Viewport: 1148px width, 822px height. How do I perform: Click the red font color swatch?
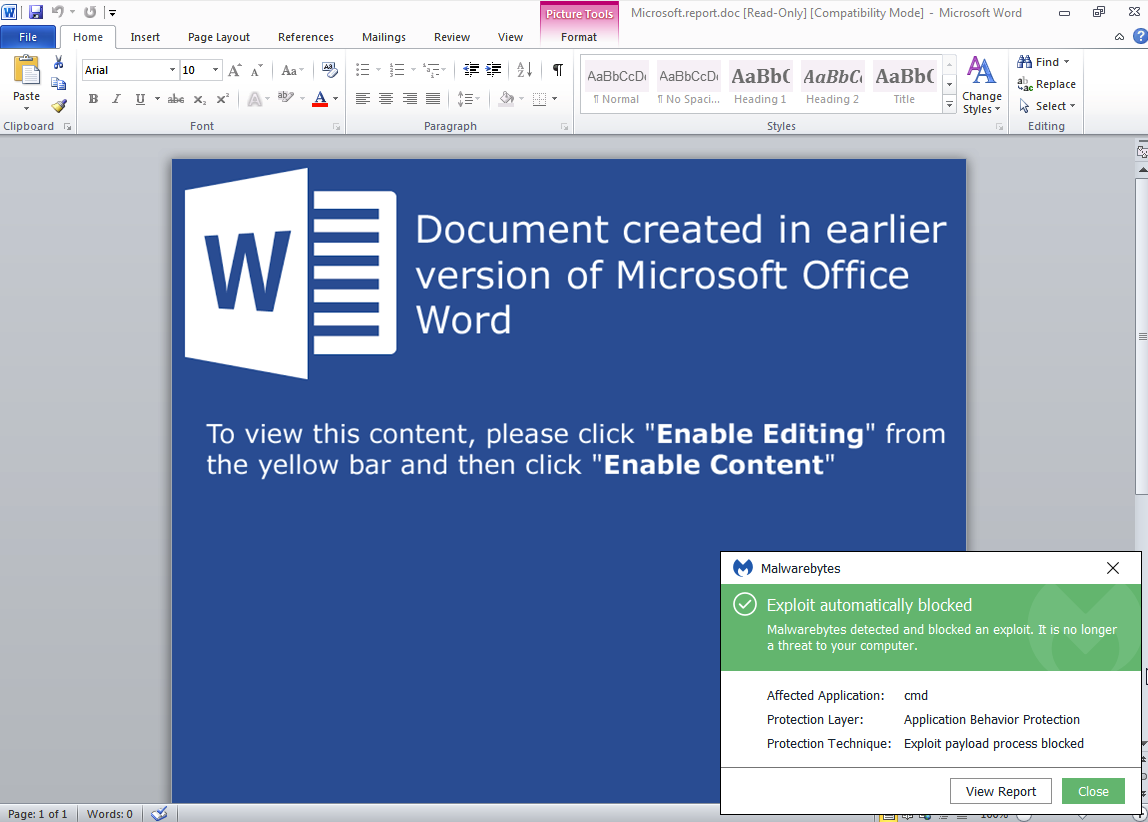[x=320, y=99]
